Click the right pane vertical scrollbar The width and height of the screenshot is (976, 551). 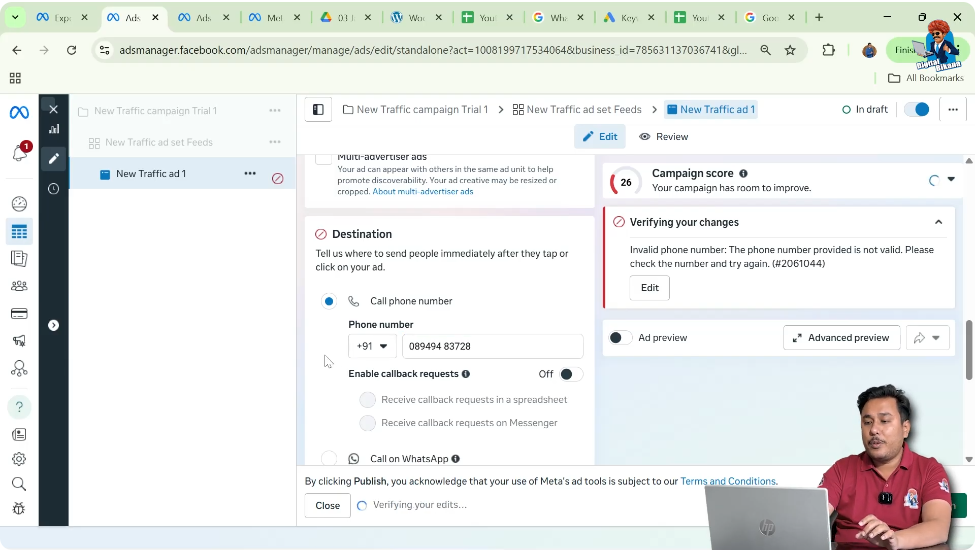pos(969,349)
